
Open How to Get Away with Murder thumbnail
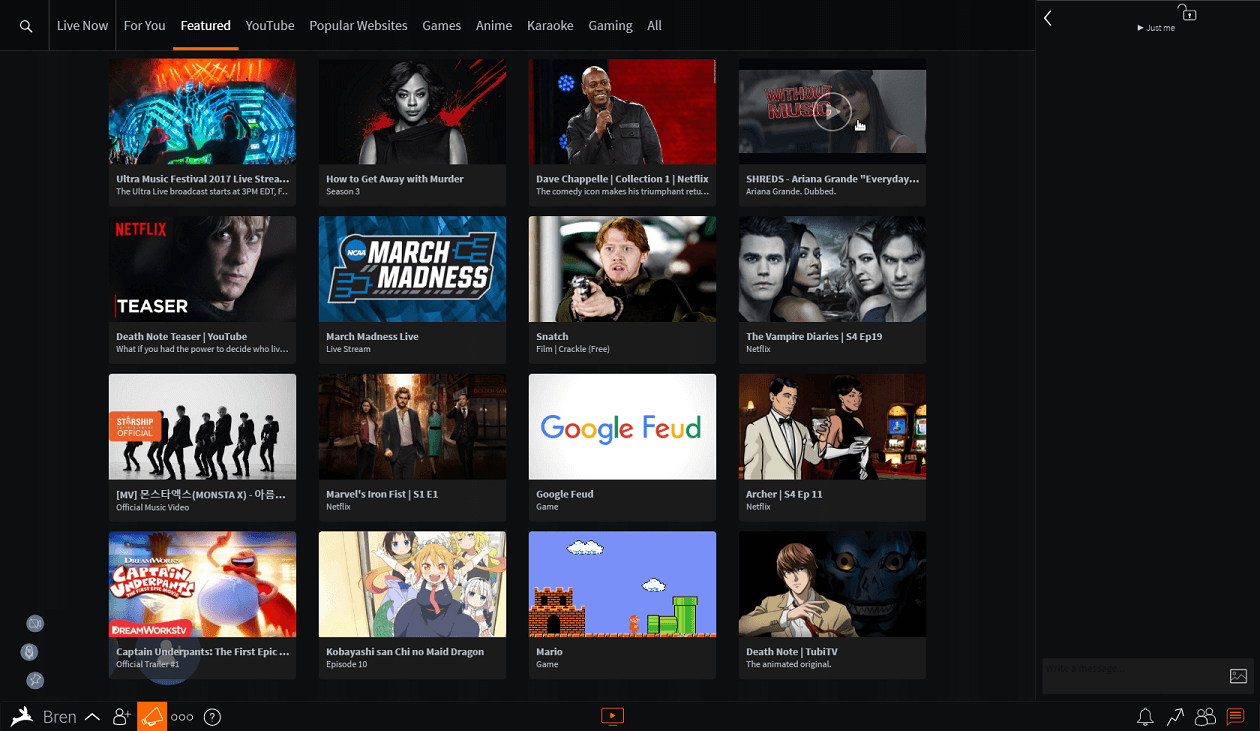click(412, 111)
